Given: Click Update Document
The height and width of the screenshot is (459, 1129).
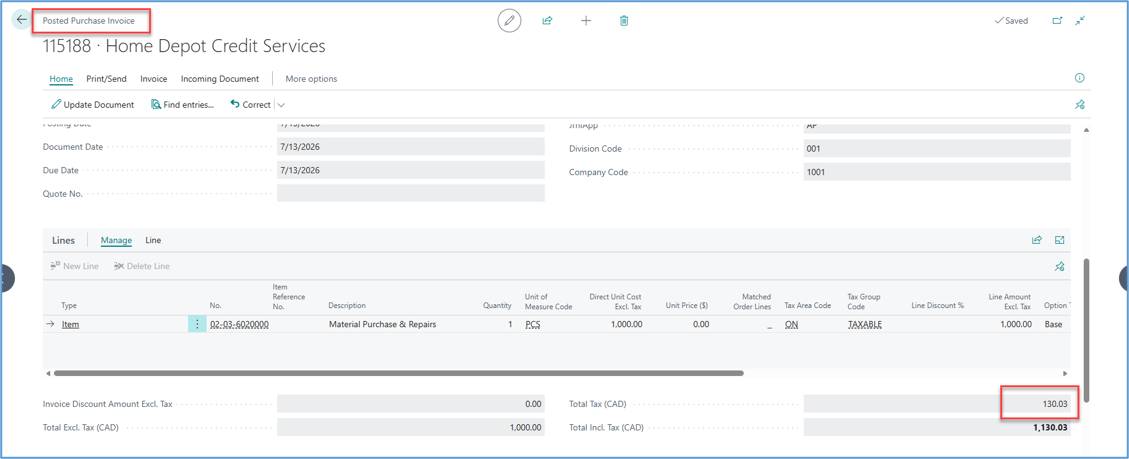Looking at the screenshot, I should tap(93, 104).
